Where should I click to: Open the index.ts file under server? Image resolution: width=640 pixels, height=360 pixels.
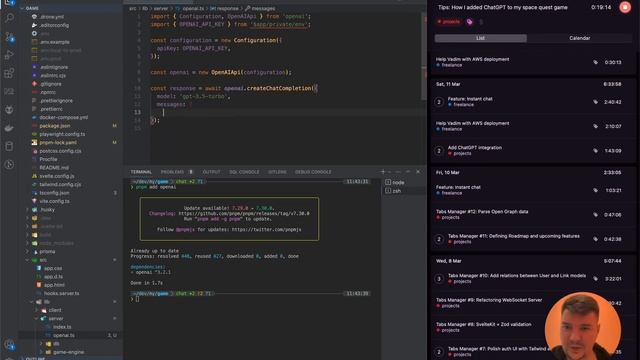point(62,327)
